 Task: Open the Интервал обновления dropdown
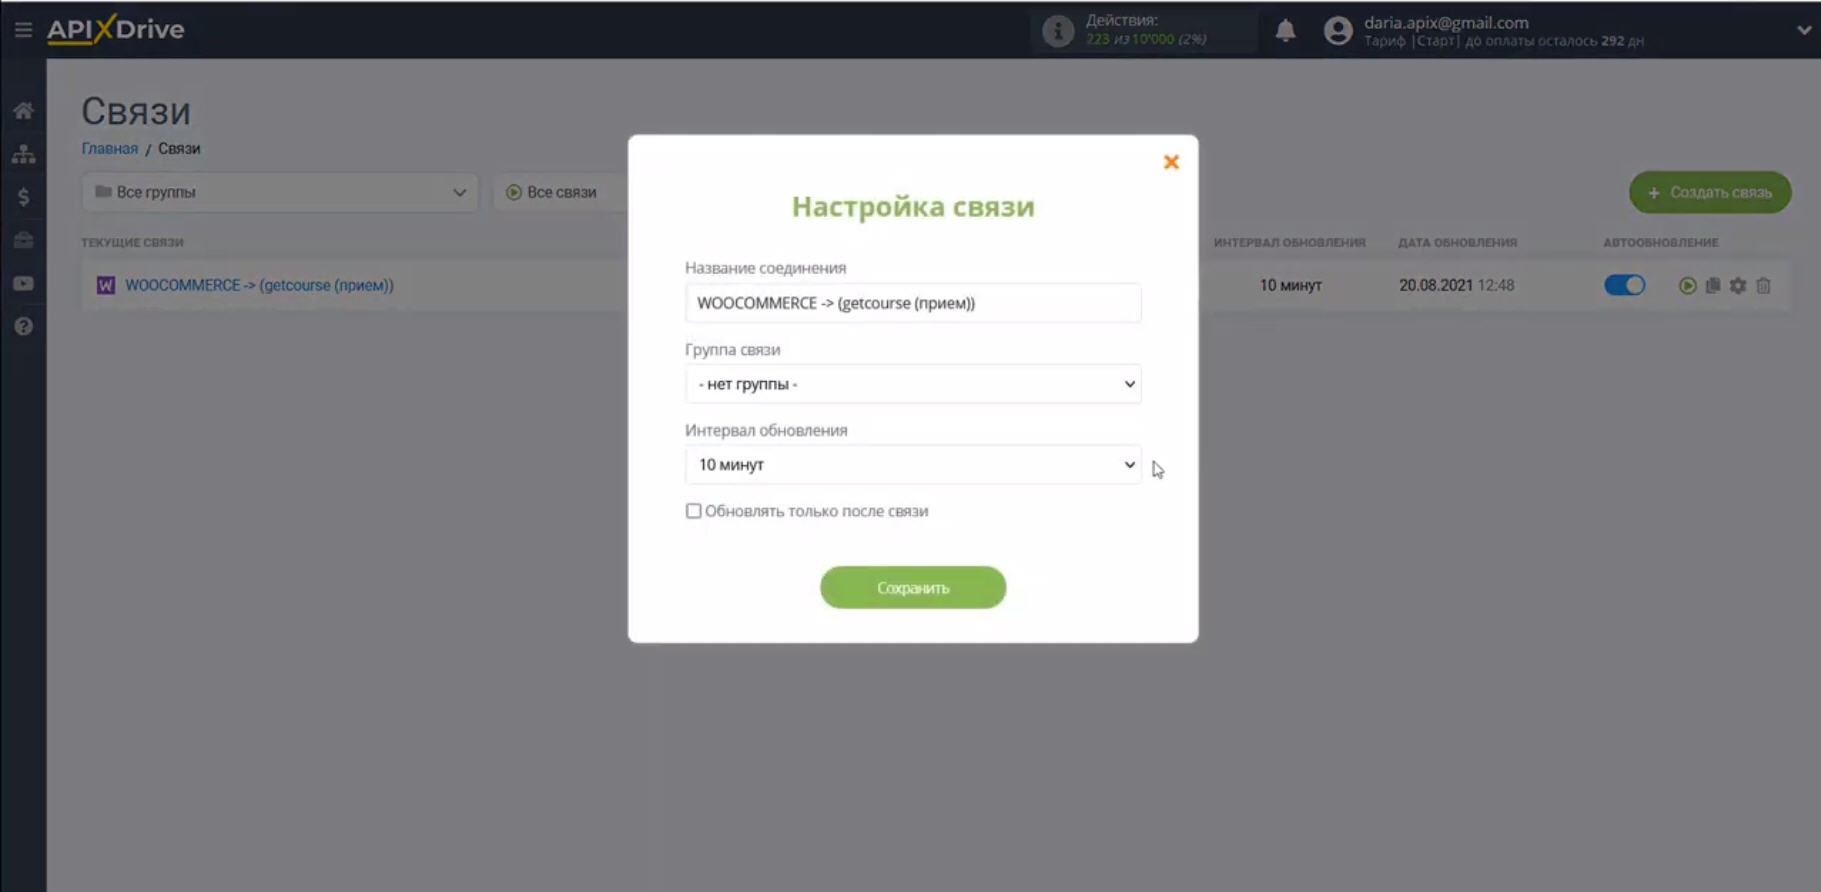tap(913, 464)
